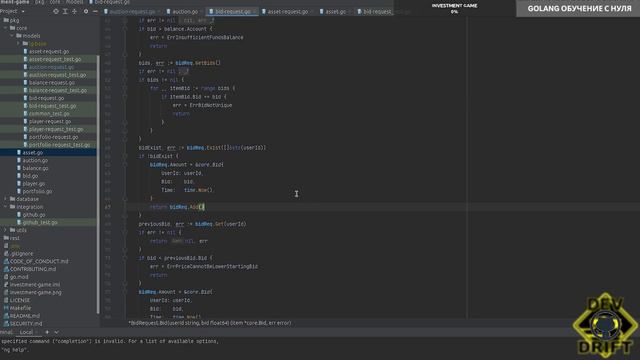Hide the Project panel with minus icon

95,11
